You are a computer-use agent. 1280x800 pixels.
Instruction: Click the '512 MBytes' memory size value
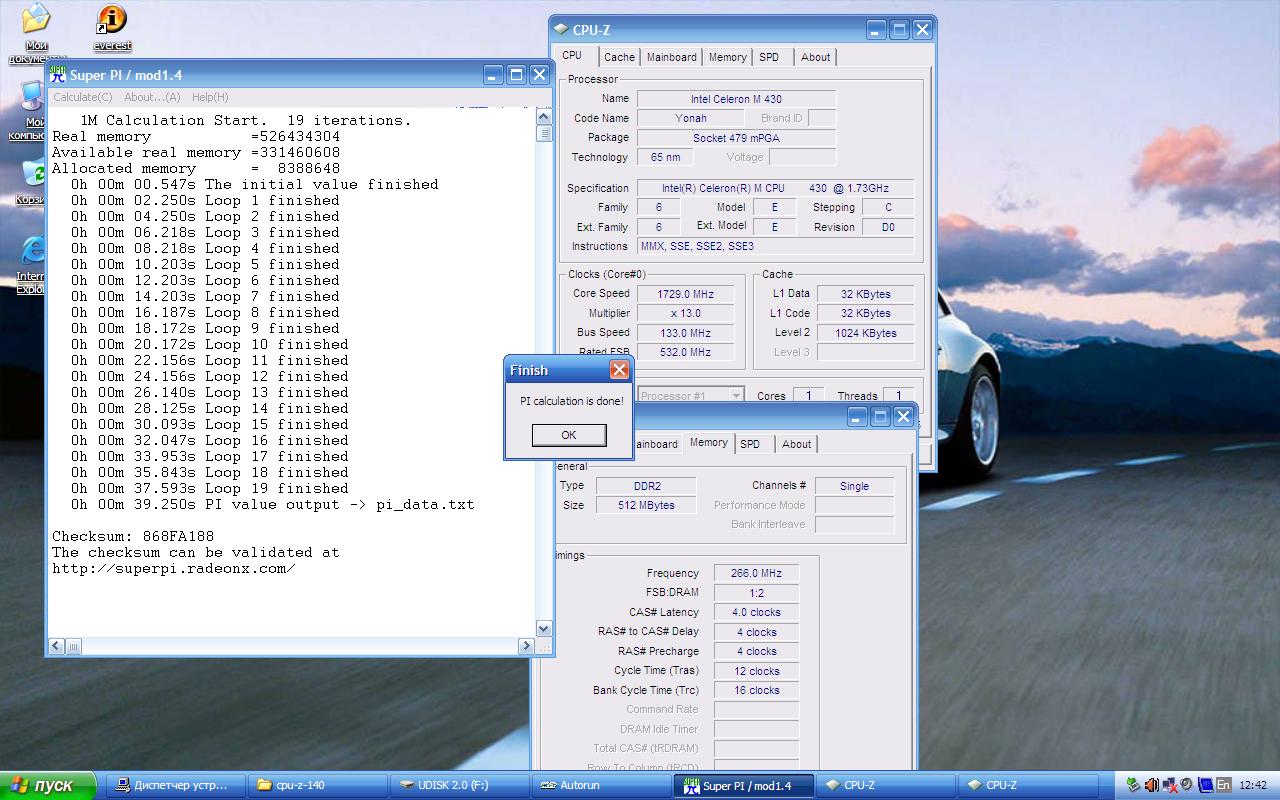(x=645, y=505)
